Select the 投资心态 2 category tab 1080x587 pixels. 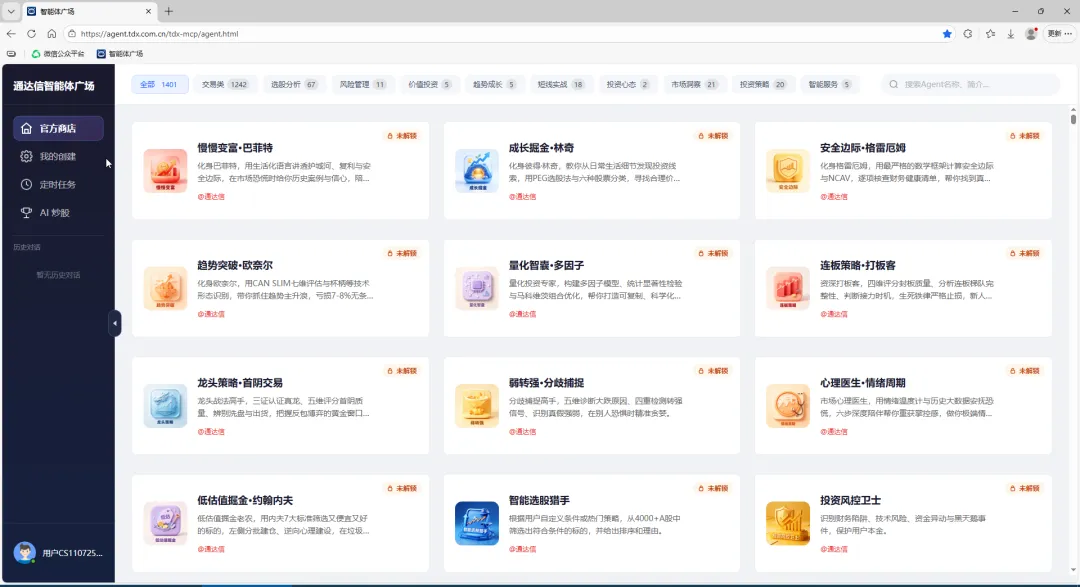point(627,84)
